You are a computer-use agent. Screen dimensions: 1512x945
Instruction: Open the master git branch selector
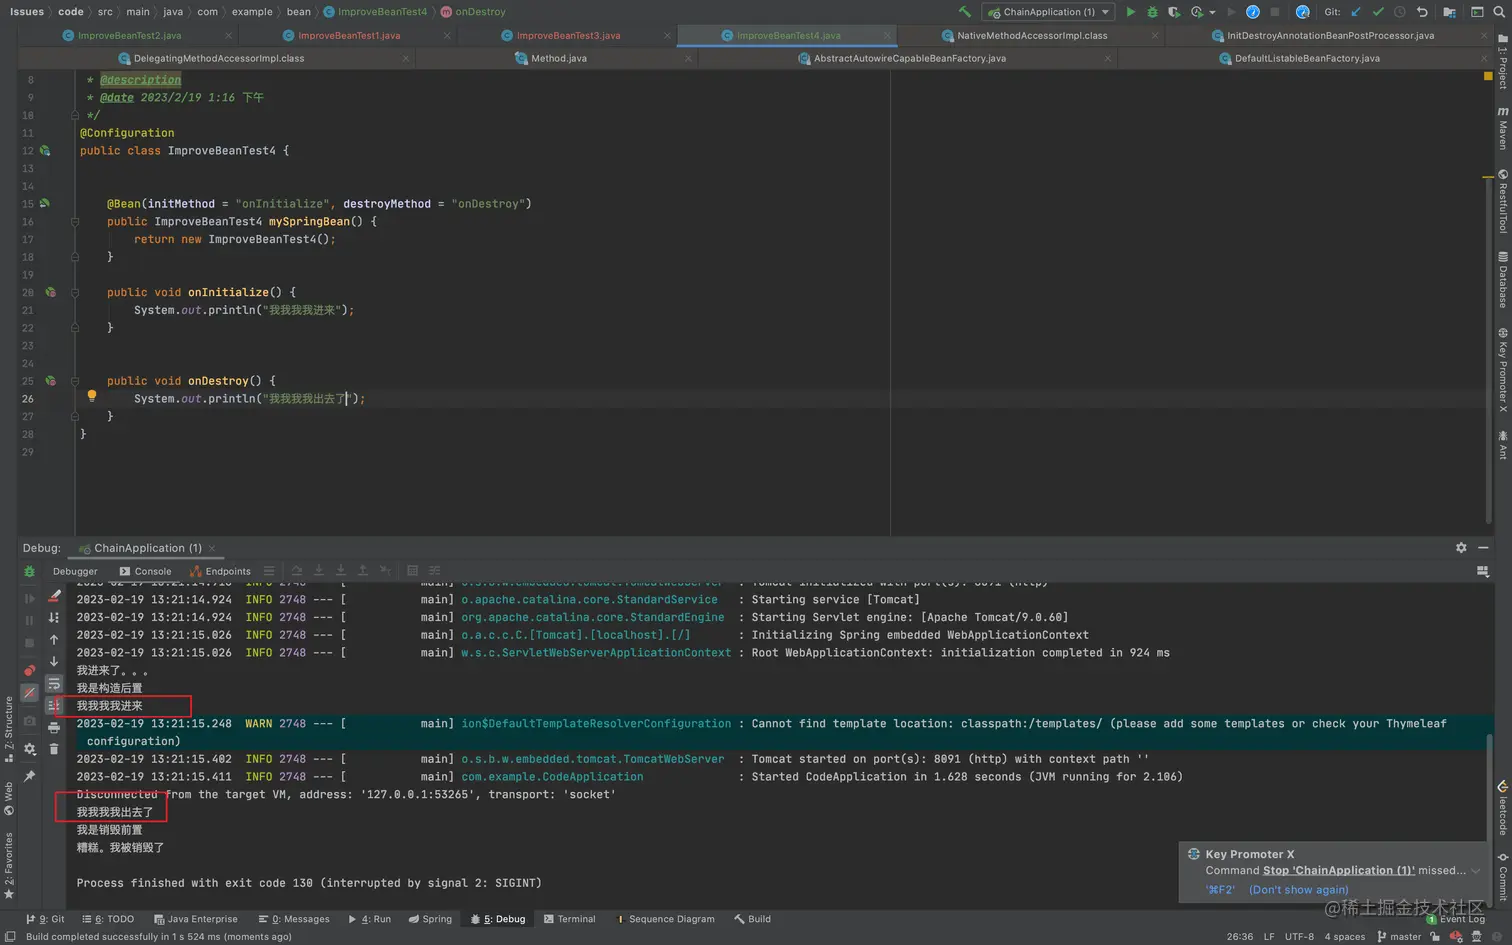click(x=1399, y=937)
